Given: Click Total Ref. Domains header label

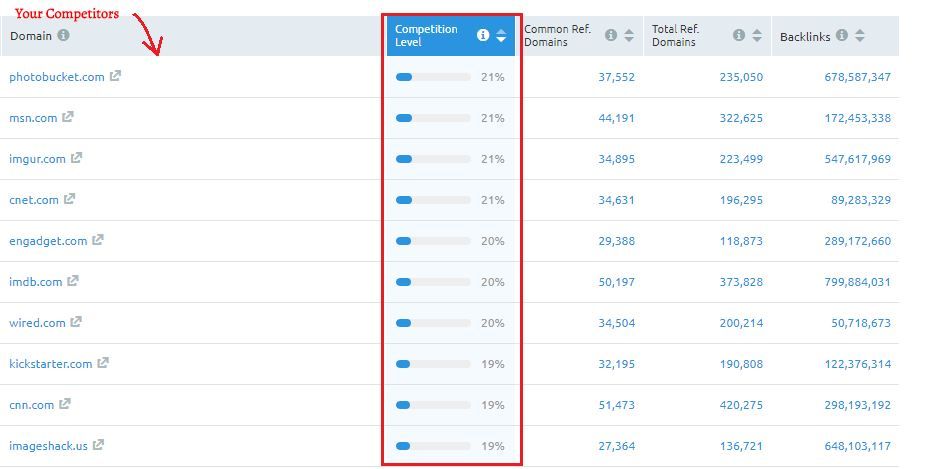Looking at the screenshot, I should [x=675, y=36].
